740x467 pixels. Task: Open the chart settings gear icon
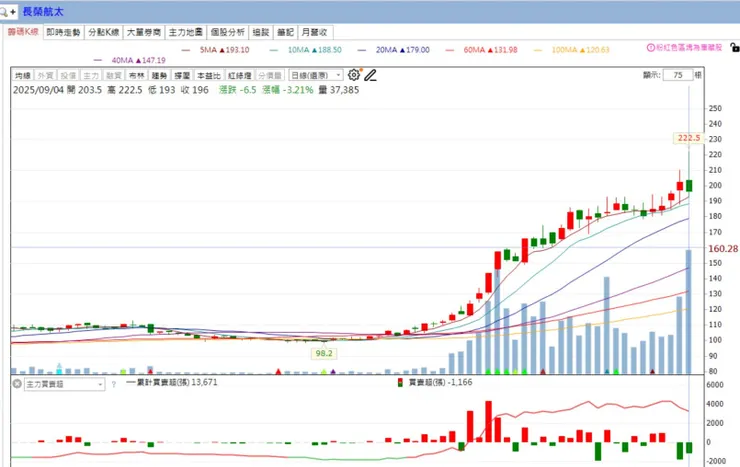353,75
